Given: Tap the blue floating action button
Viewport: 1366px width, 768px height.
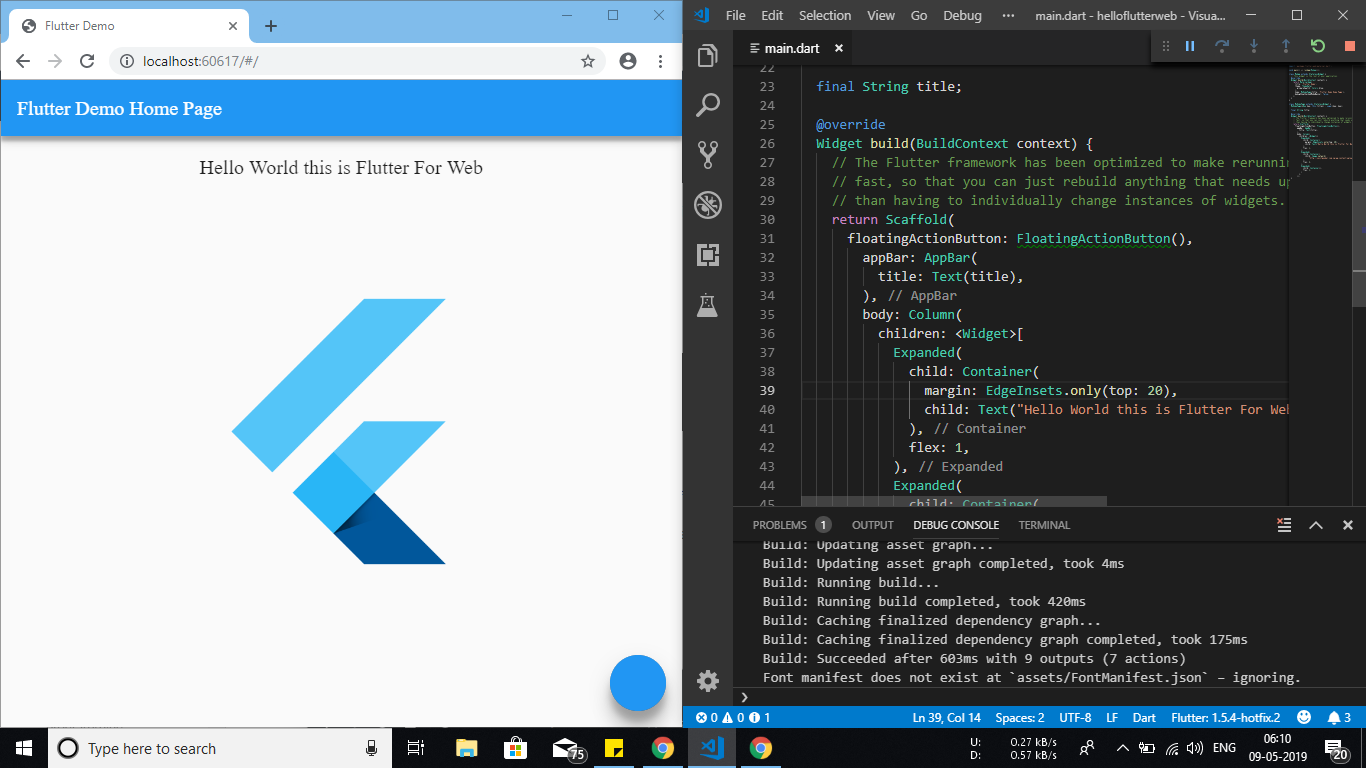Looking at the screenshot, I should pos(638,683).
